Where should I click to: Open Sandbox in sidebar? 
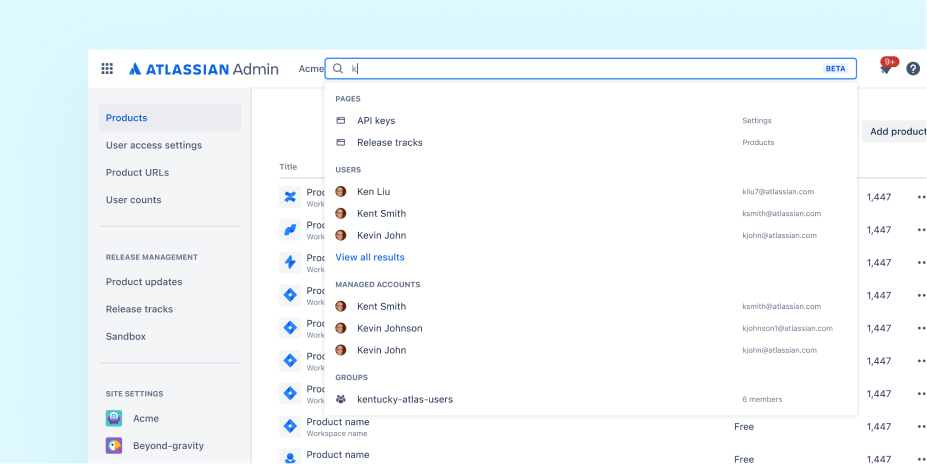125,336
